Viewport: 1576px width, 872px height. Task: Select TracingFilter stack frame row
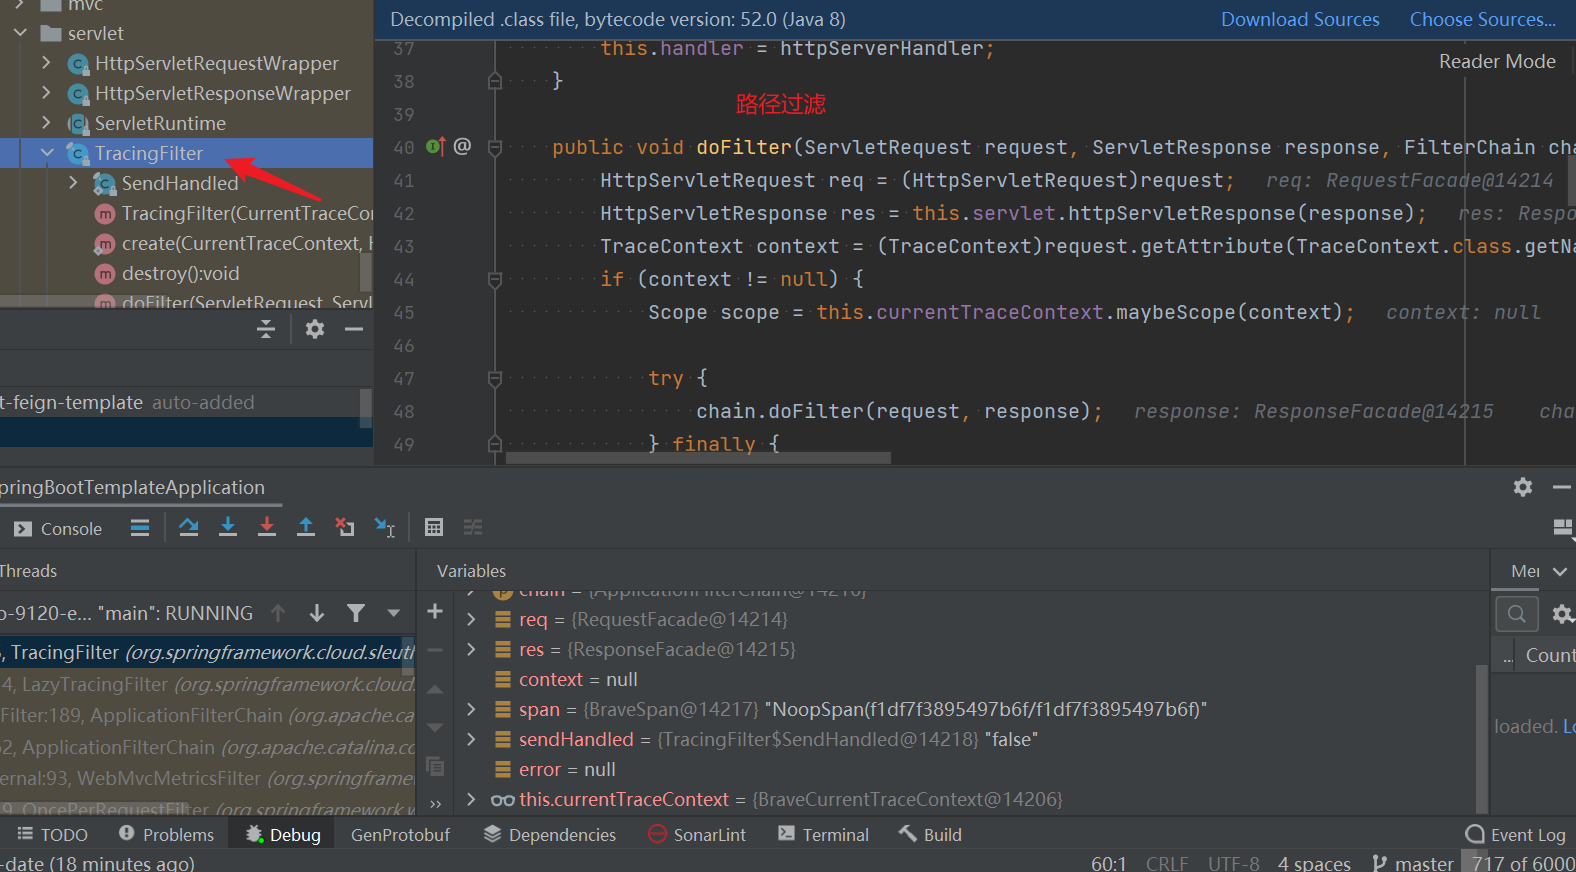207,652
